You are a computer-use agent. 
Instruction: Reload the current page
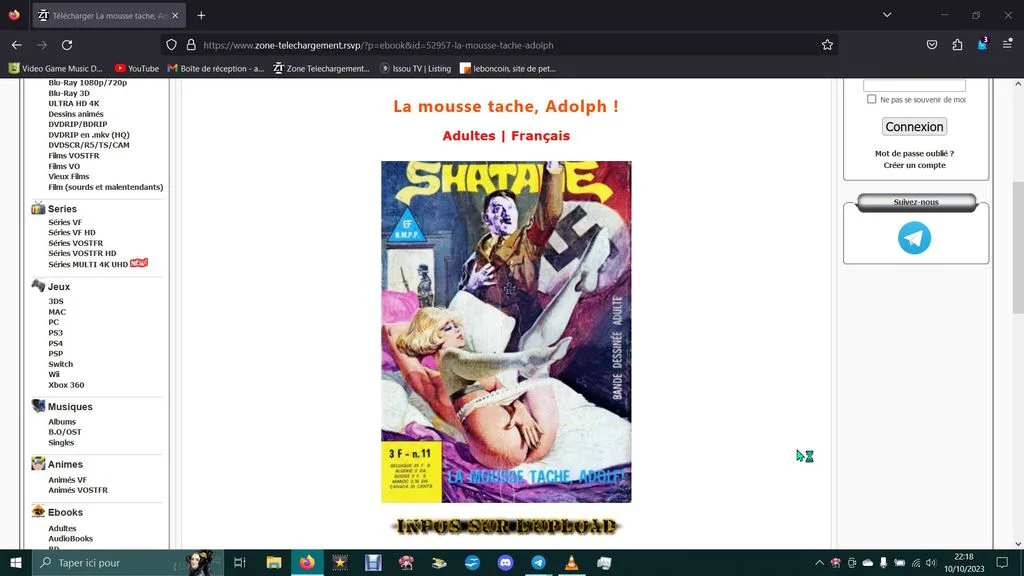point(67,45)
